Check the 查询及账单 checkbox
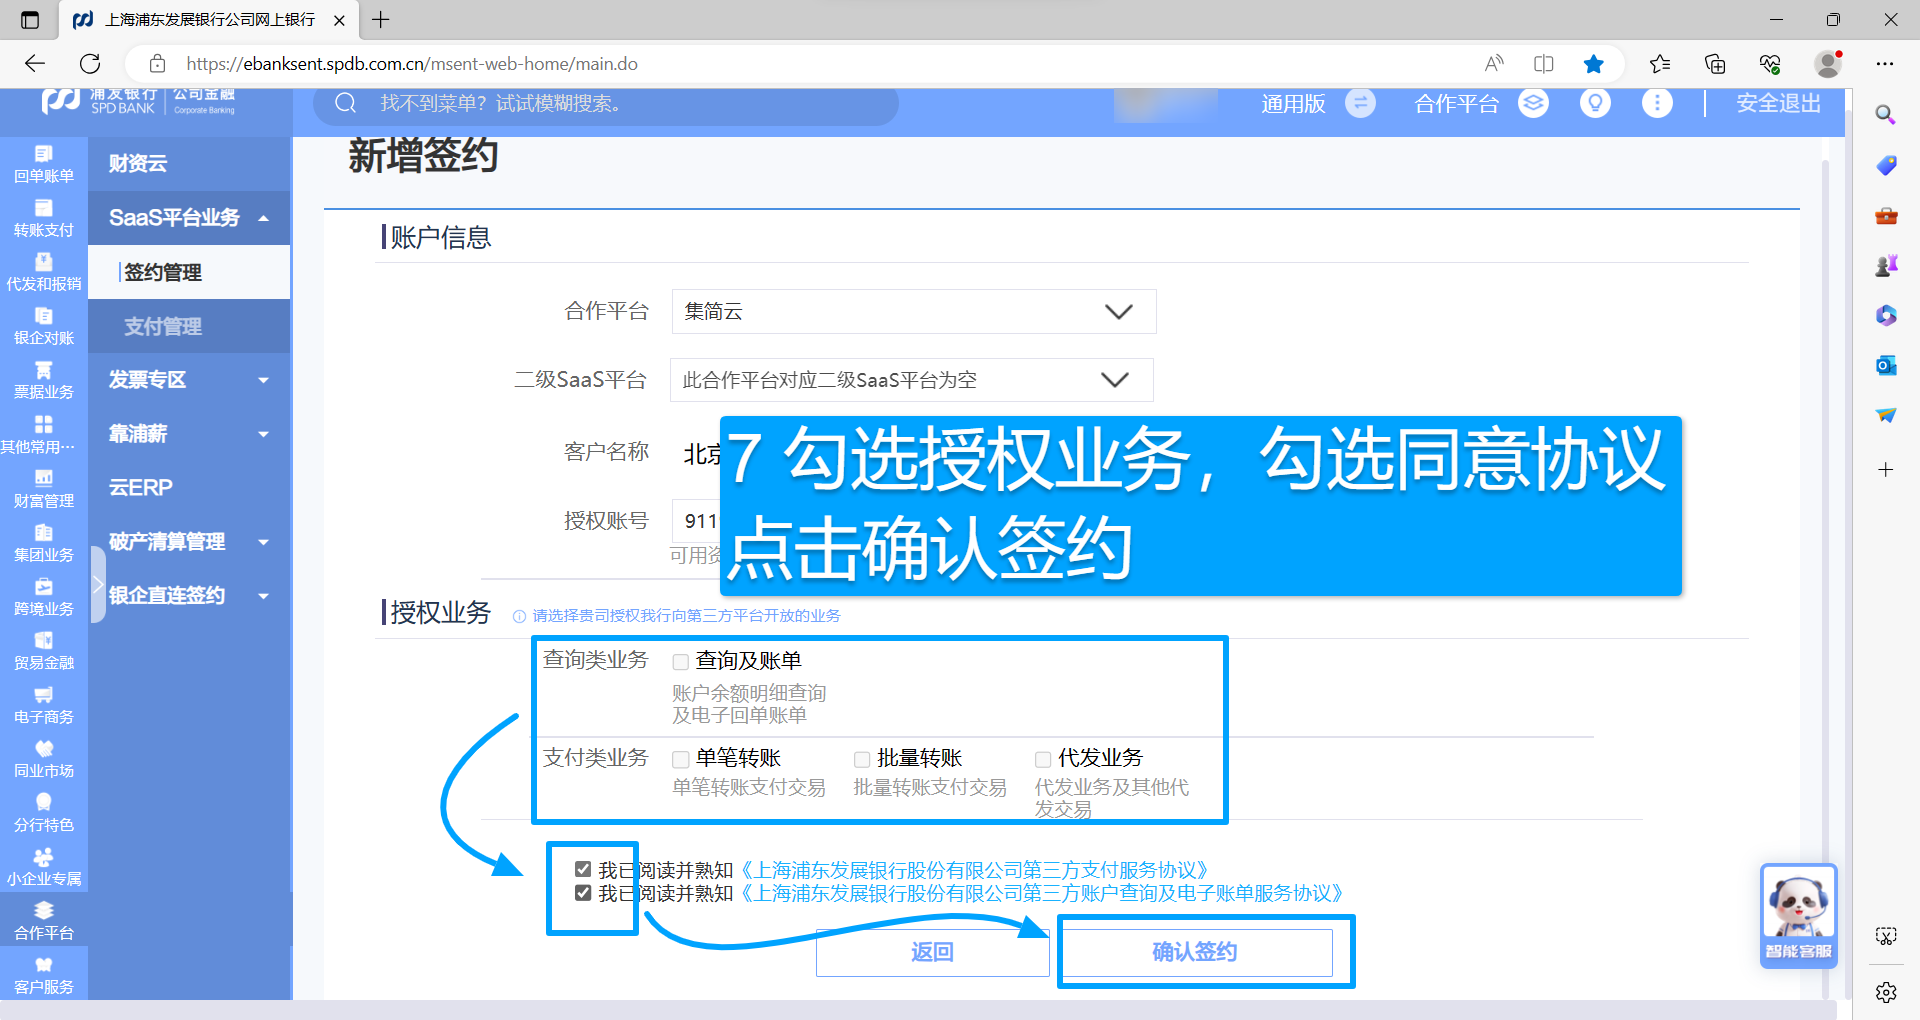Screen dimensions: 1920x1020 click(x=681, y=662)
